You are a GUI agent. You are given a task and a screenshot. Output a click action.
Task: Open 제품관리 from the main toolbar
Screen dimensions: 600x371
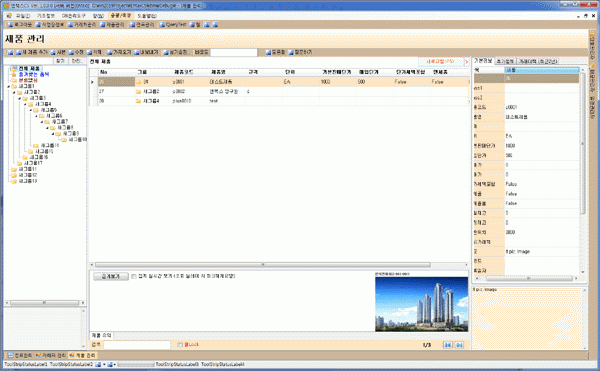112,24
